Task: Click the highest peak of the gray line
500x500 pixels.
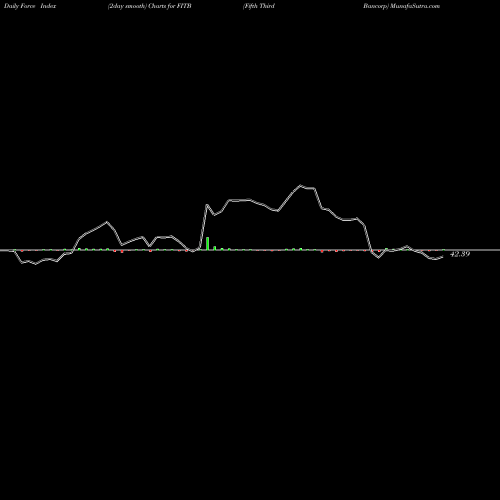Action: coord(301,185)
